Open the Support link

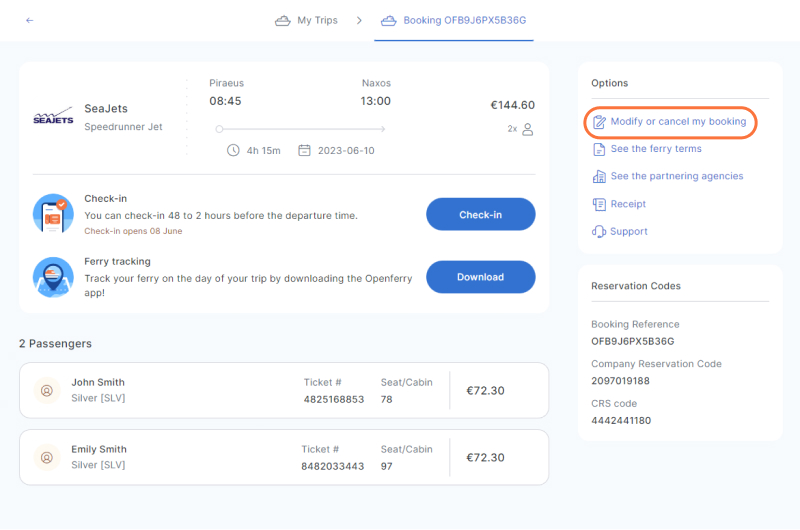coord(629,232)
